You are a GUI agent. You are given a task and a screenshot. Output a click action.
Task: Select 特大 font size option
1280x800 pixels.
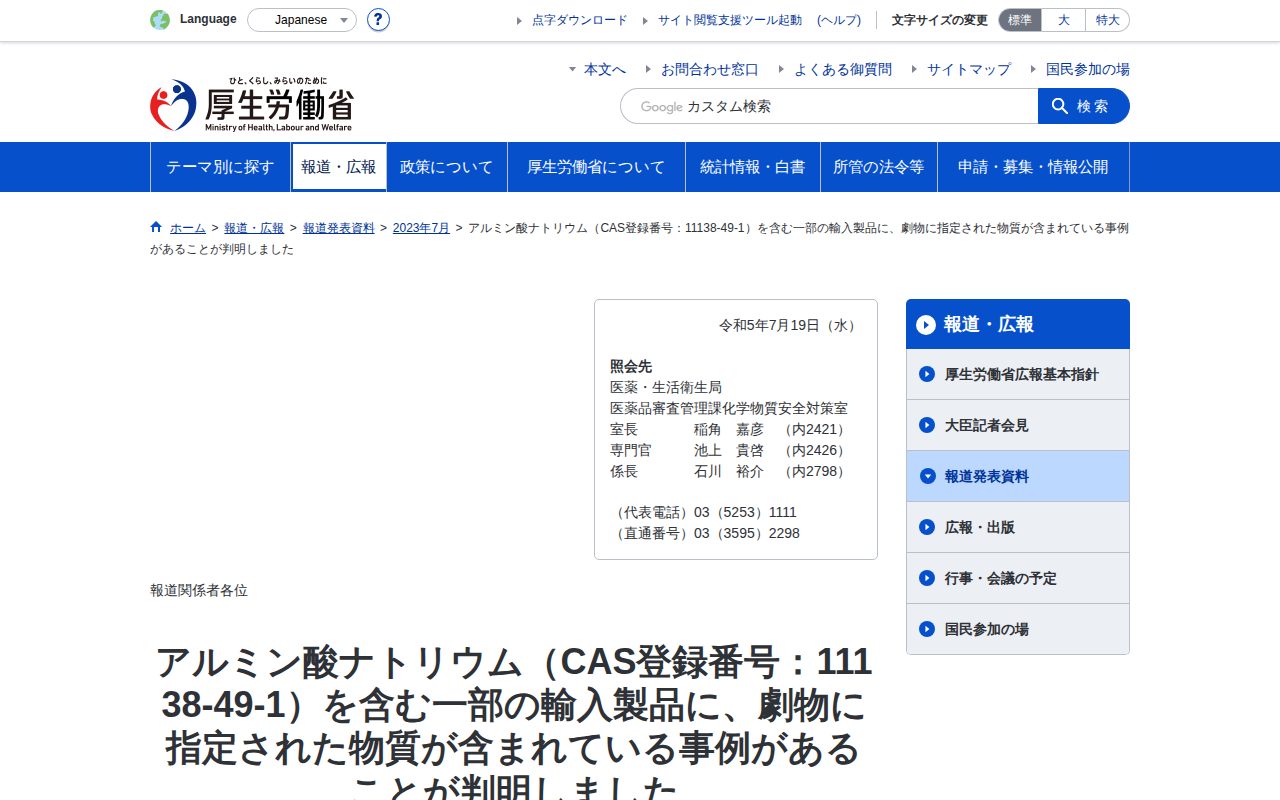click(1108, 20)
